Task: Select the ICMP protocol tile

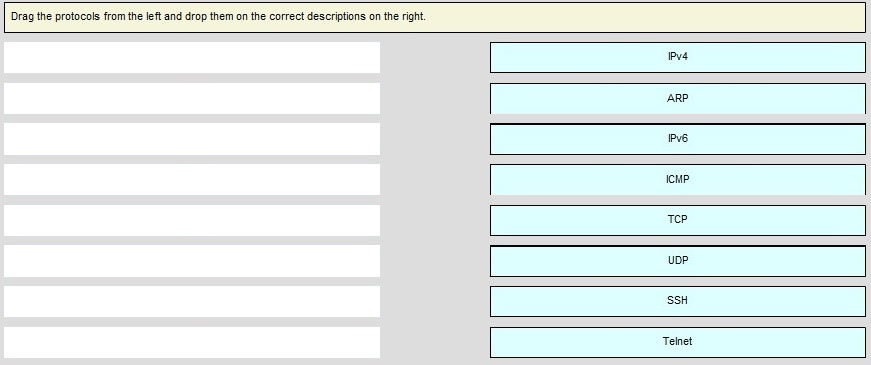Action: point(678,179)
